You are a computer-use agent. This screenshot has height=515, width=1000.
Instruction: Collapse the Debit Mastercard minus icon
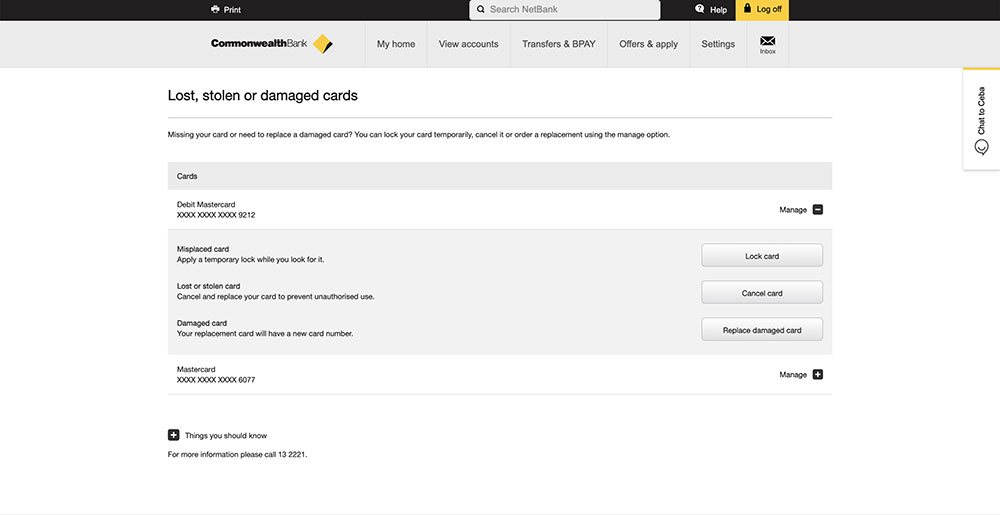click(x=818, y=210)
